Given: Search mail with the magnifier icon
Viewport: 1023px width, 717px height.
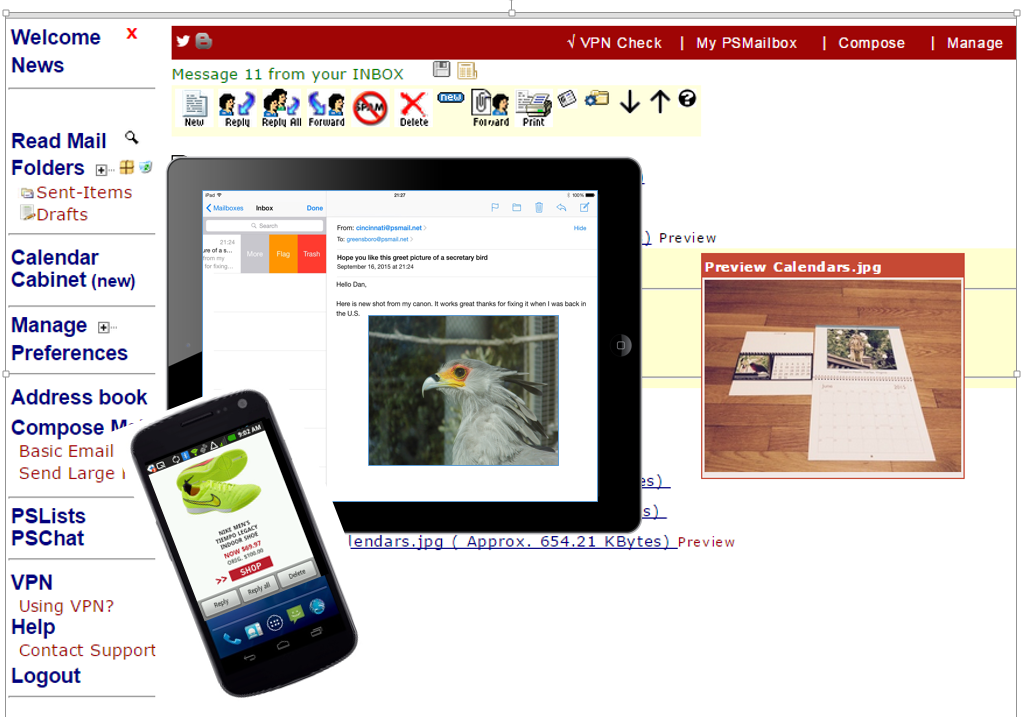Looking at the screenshot, I should point(132,137).
